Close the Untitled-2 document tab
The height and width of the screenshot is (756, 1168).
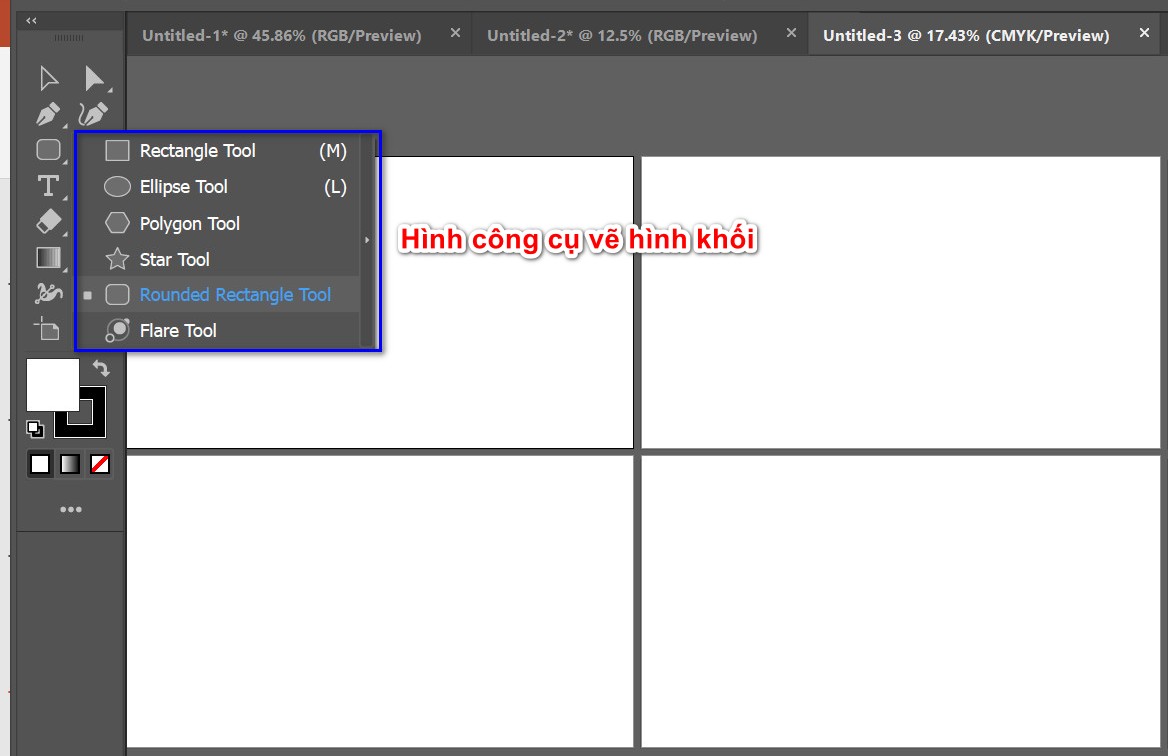point(791,33)
